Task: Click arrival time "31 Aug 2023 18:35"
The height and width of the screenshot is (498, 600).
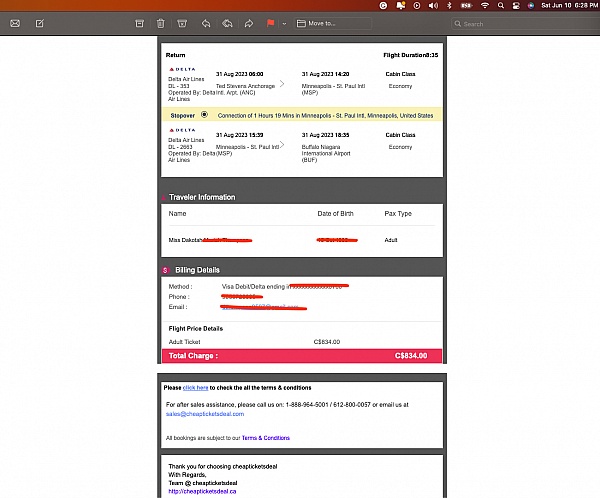Action: point(325,135)
